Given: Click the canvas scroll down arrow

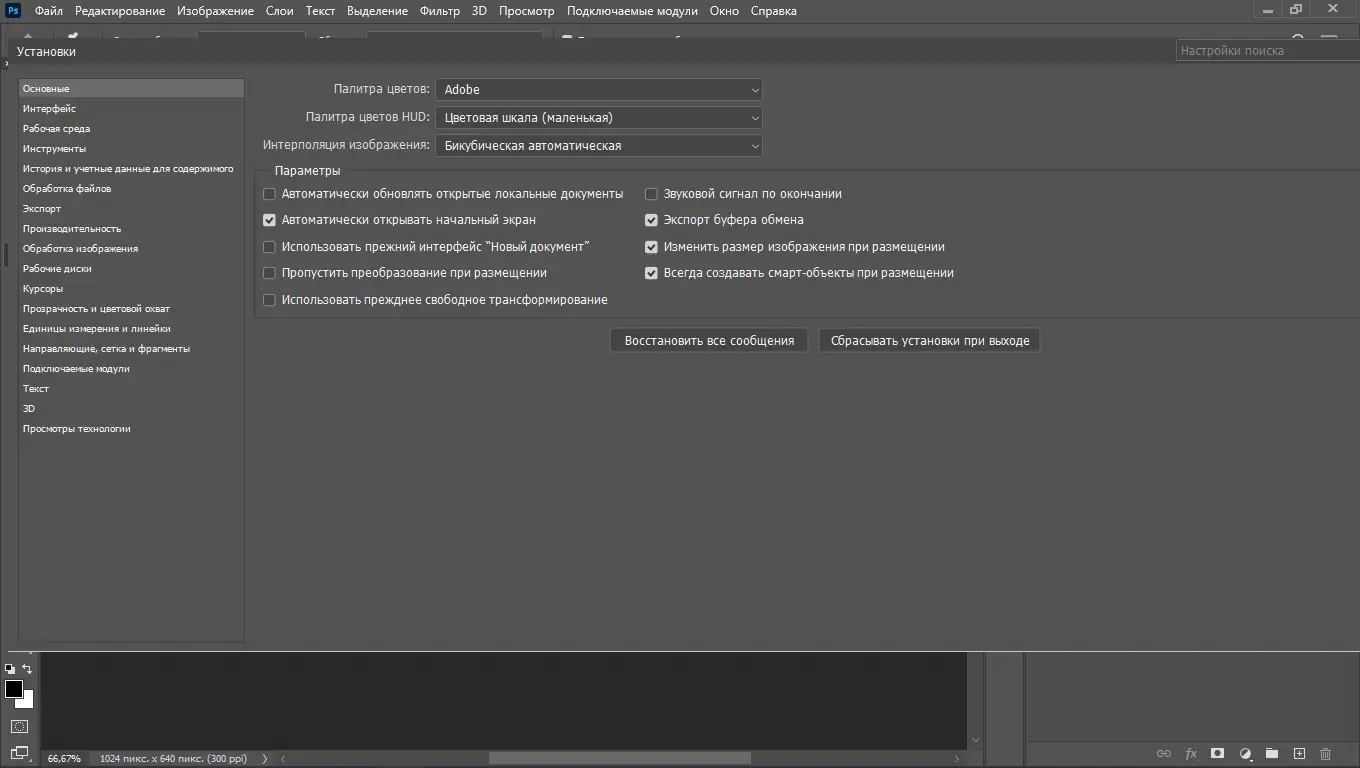Looking at the screenshot, I should click(x=976, y=740).
